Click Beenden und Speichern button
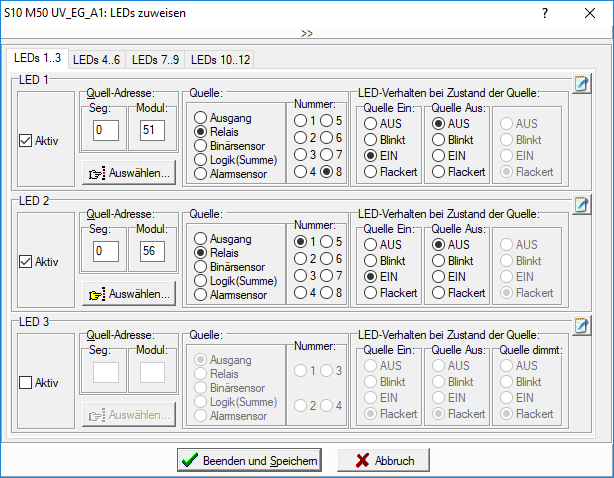Viewport: 614px width, 478px height. (x=249, y=460)
